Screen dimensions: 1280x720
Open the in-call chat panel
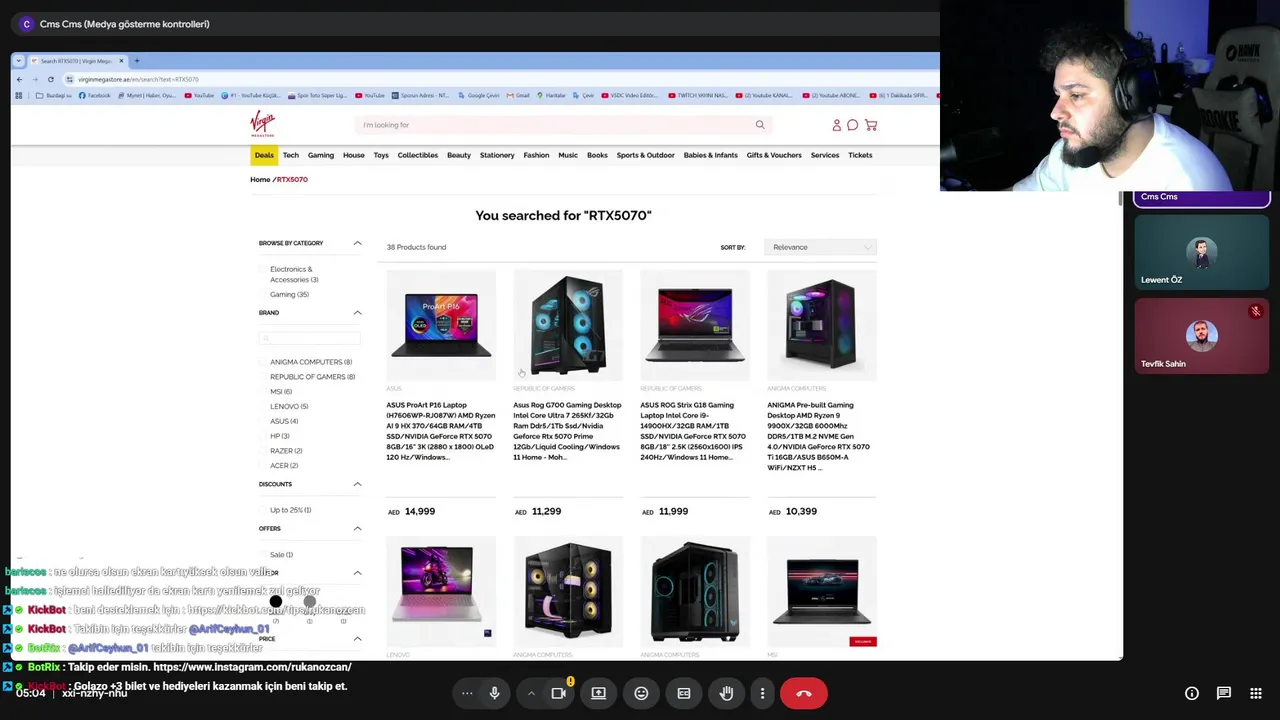pos(1223,693)
